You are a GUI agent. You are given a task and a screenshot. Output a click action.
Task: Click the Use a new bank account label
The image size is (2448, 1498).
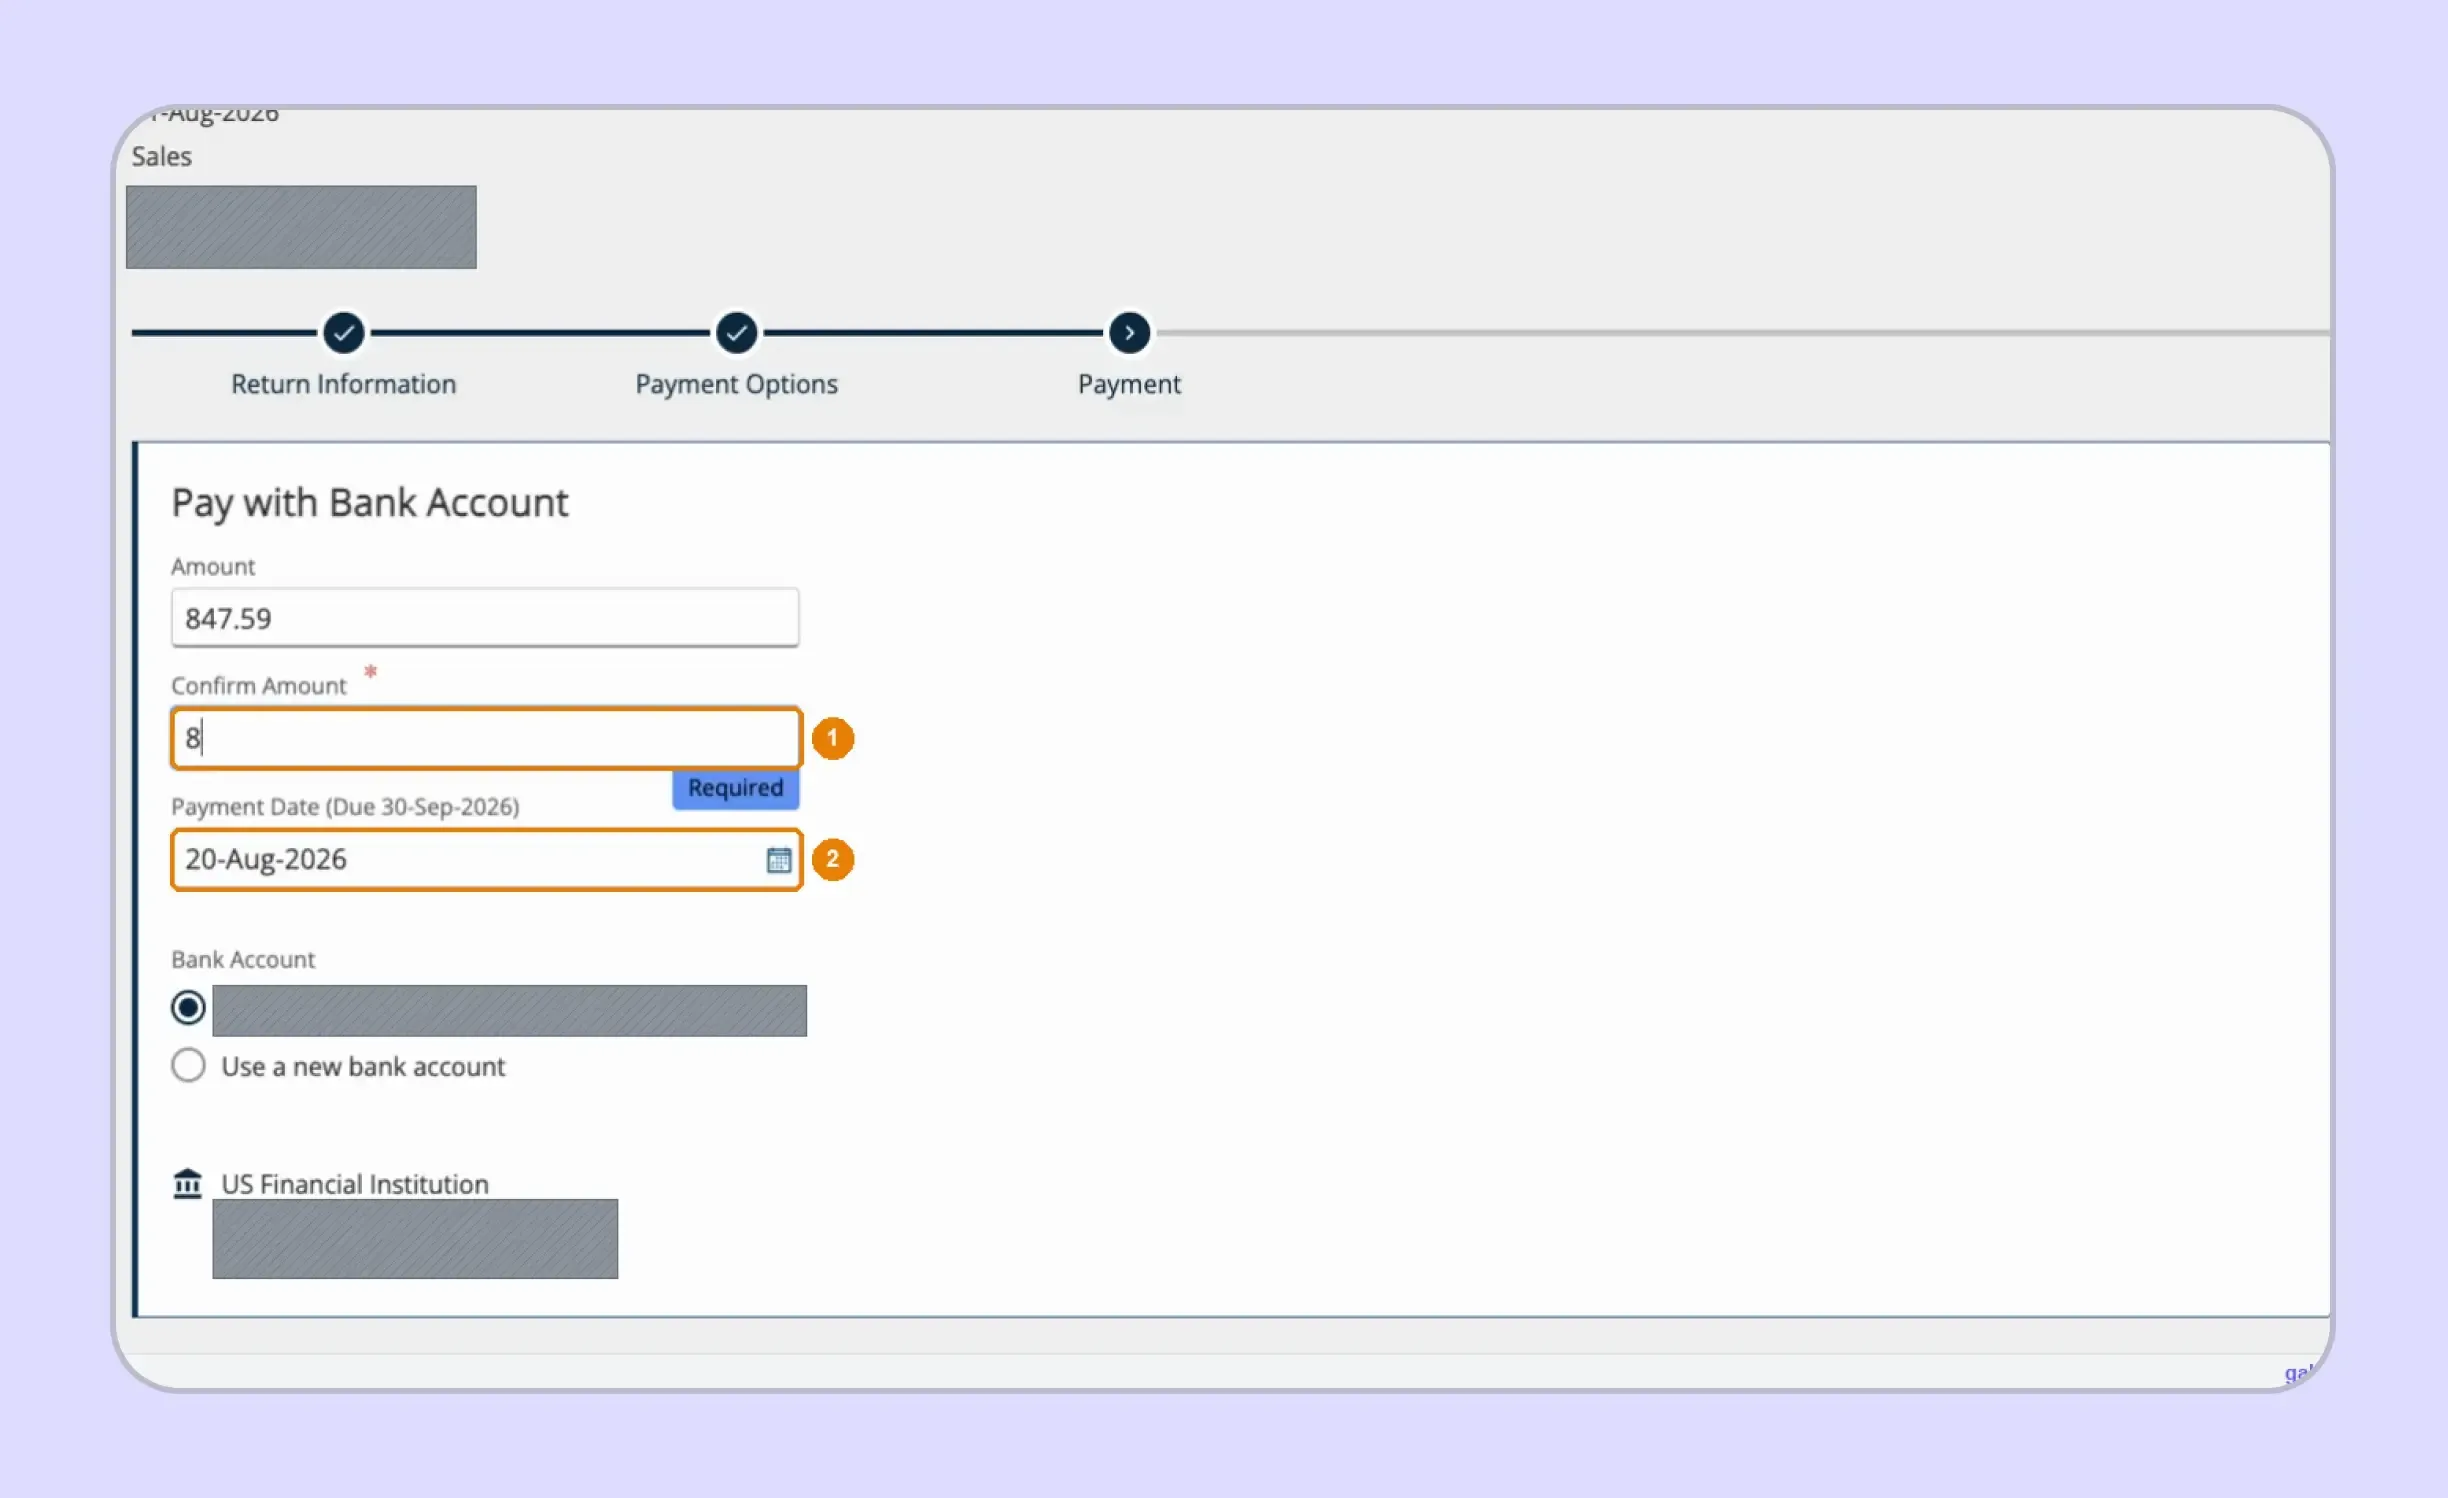pos(363,1067)
